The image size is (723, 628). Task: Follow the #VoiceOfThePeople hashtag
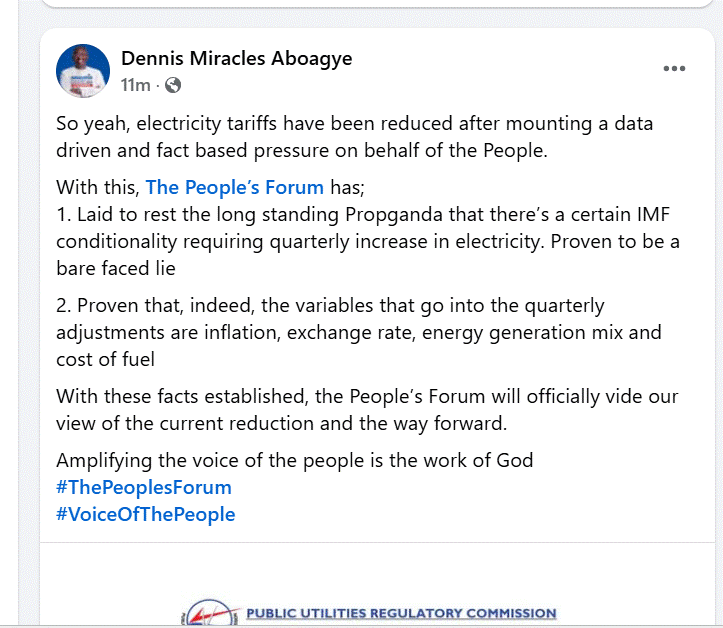(146, 515)
